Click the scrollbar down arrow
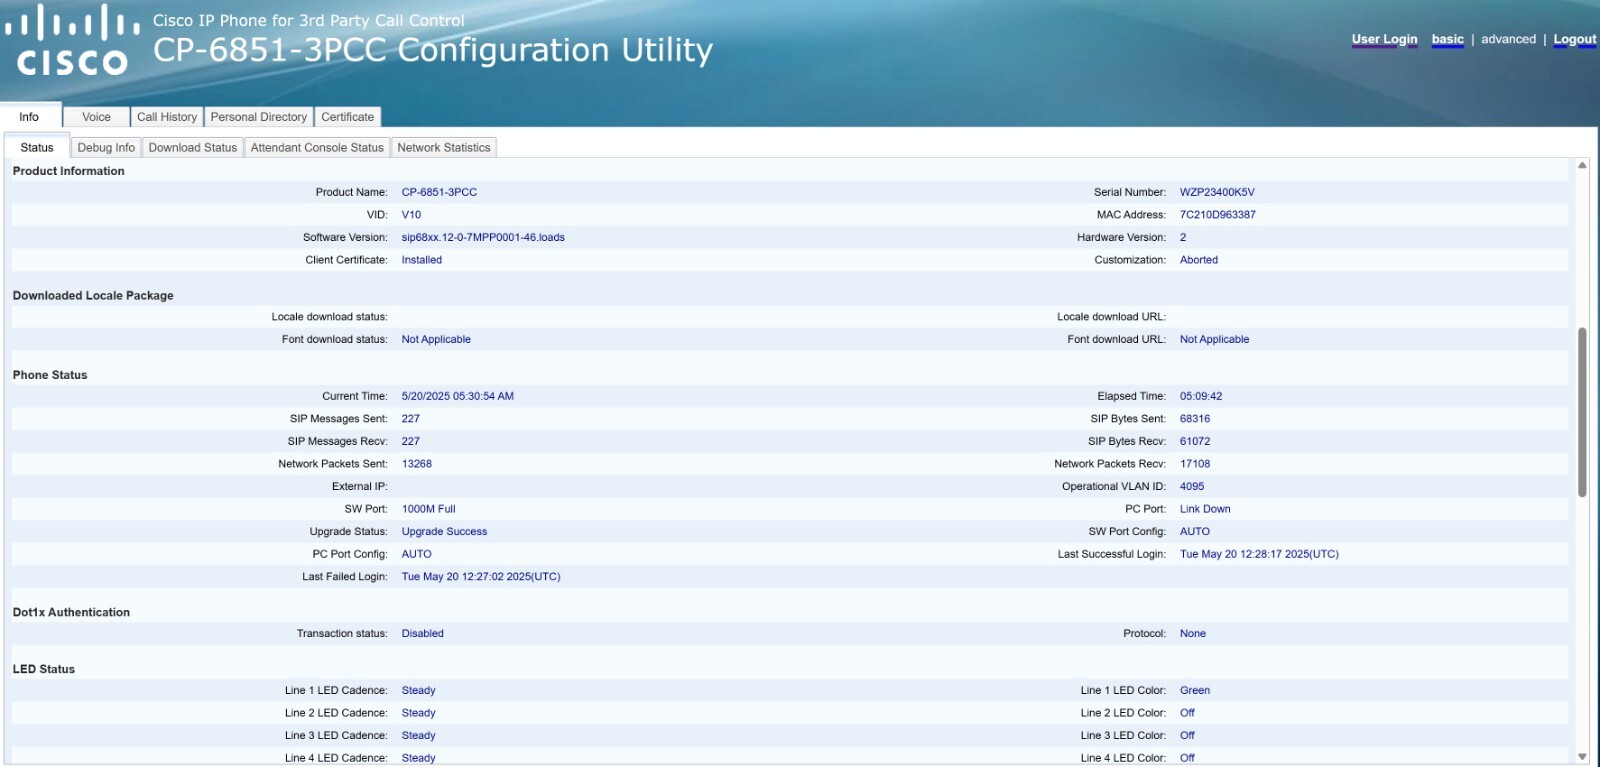 [x=1582, y=757]
